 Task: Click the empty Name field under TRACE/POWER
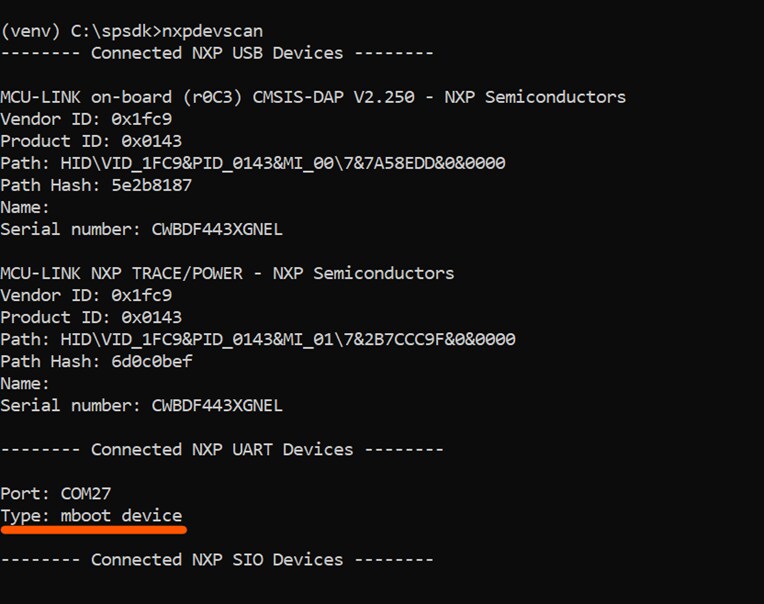click(25, 383)
